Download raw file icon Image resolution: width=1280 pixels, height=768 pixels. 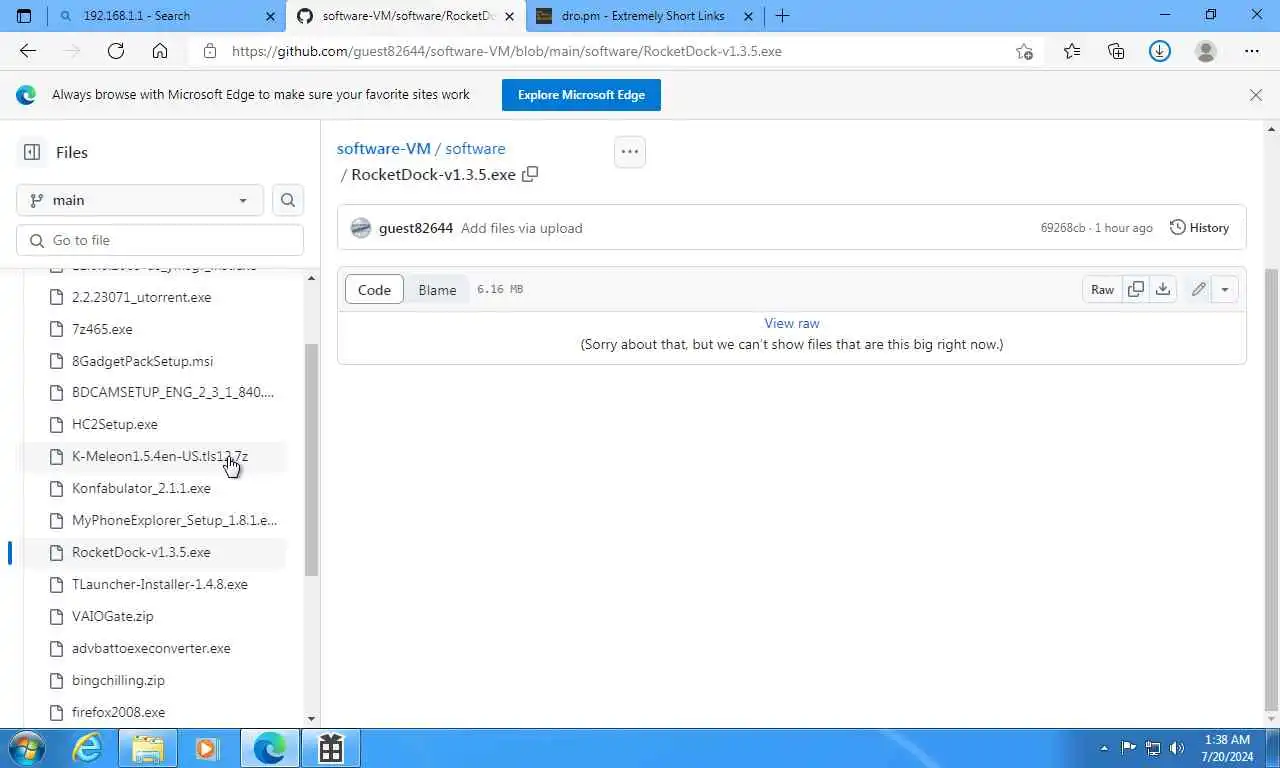pos(1163,289)
